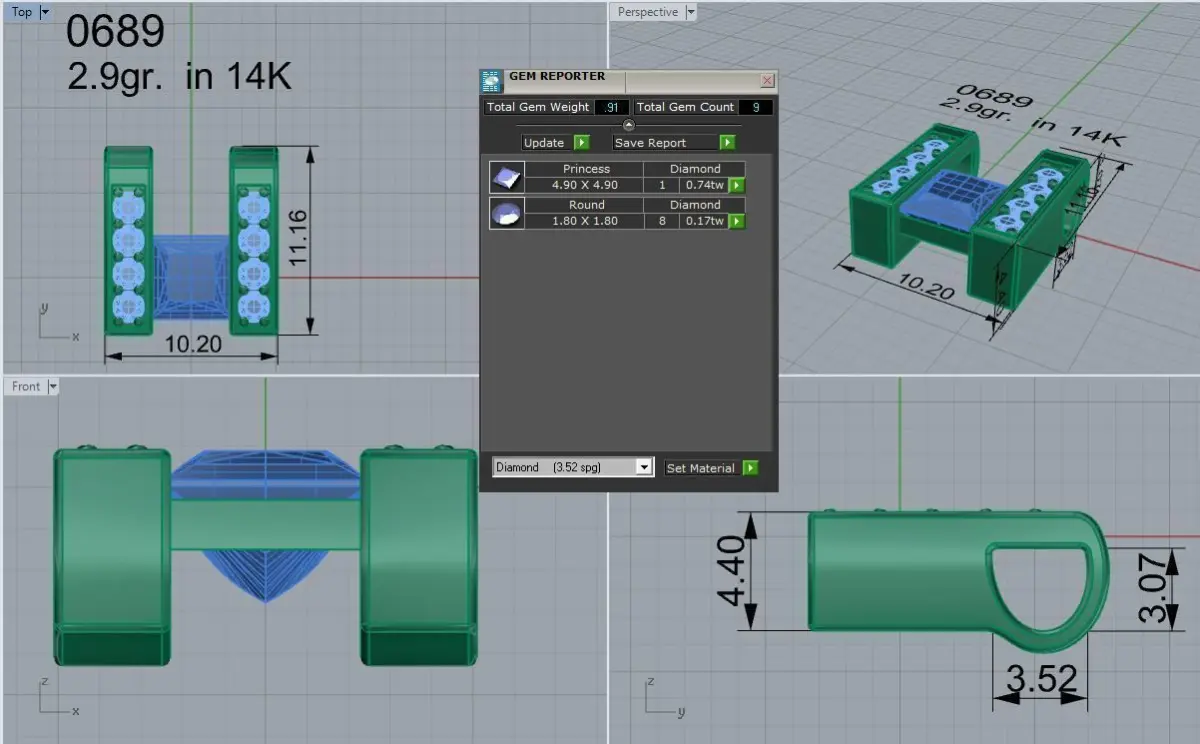Viewport: 1200px width, 744px height.
Task: Click the green Set Material arrow
Action: point(751,468)
